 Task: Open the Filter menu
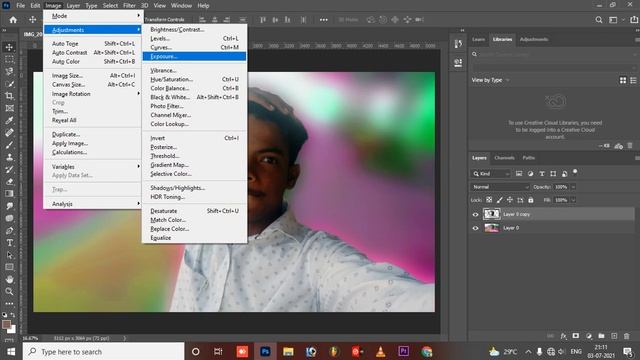129,6
